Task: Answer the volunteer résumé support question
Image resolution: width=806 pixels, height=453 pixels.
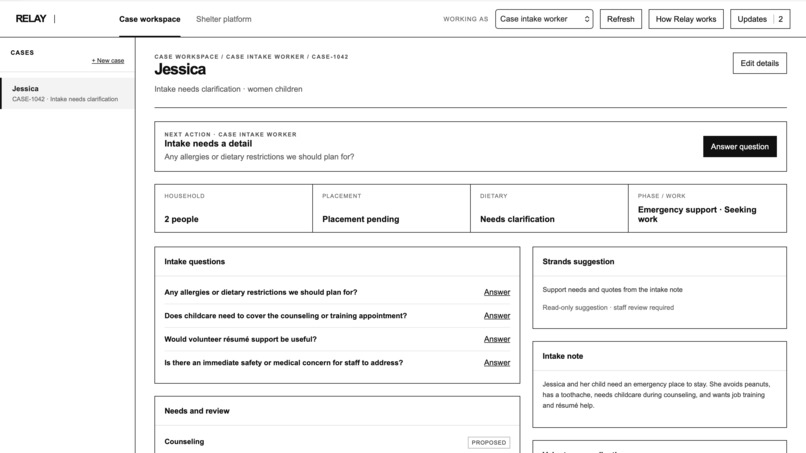Action: coord(497,339)
